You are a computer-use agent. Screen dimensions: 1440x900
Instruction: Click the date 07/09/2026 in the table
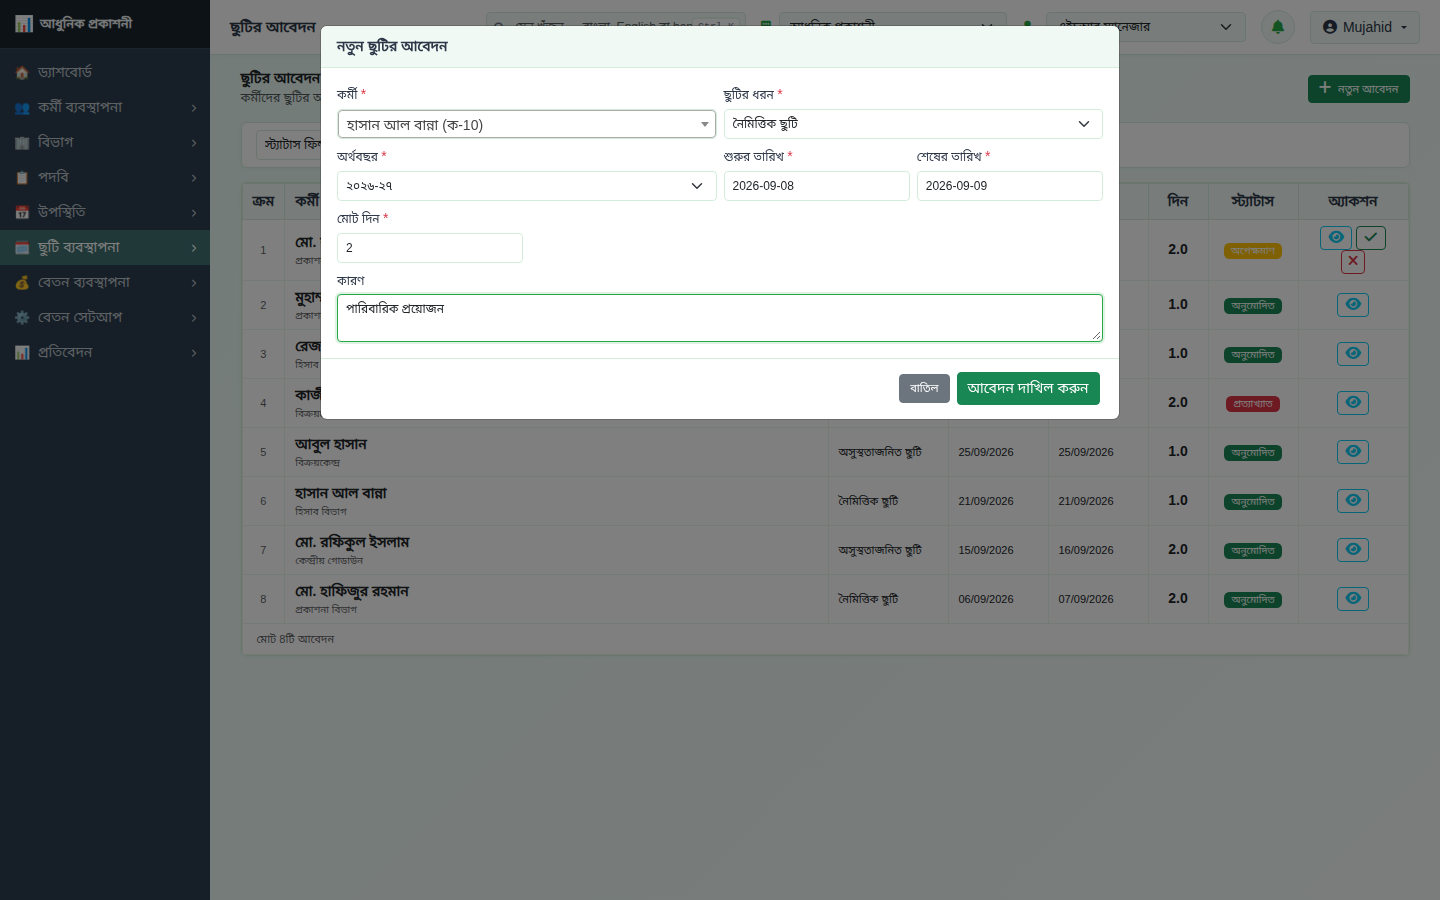(x=1086, y=600)
